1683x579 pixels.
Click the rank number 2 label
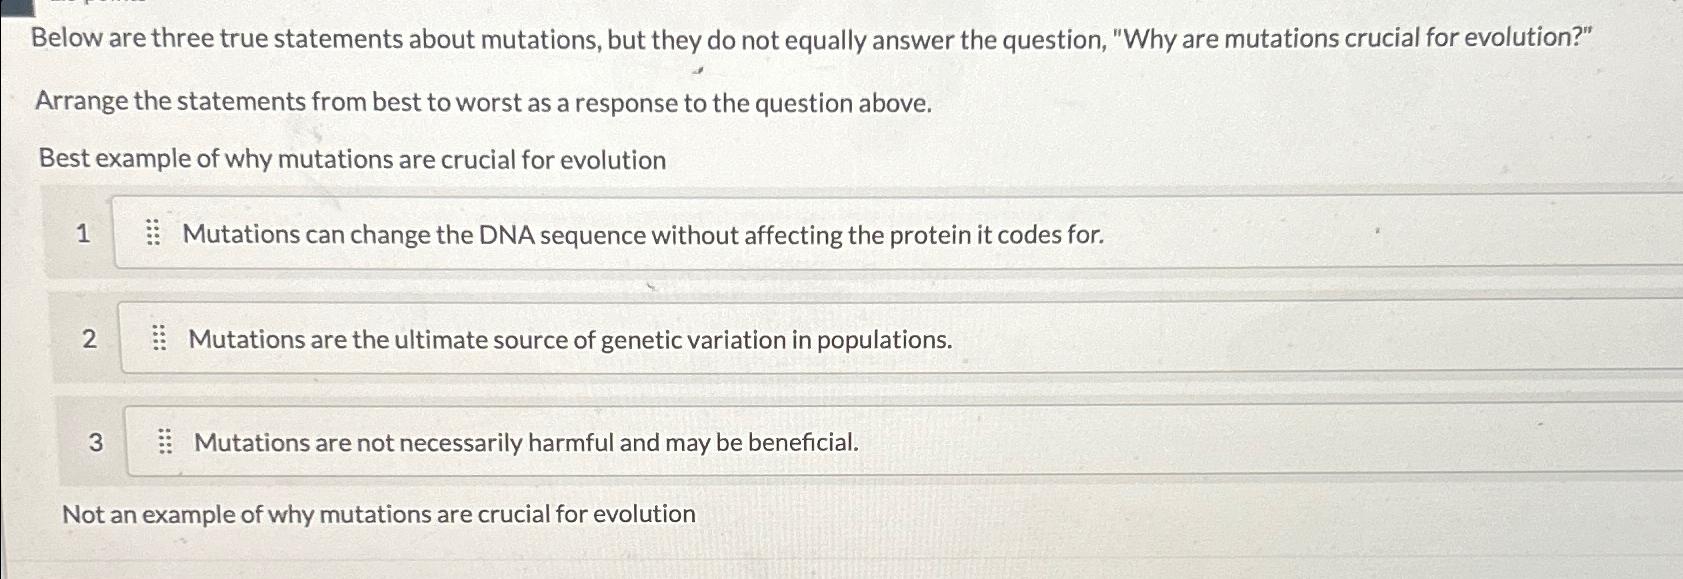click(89, 340)
